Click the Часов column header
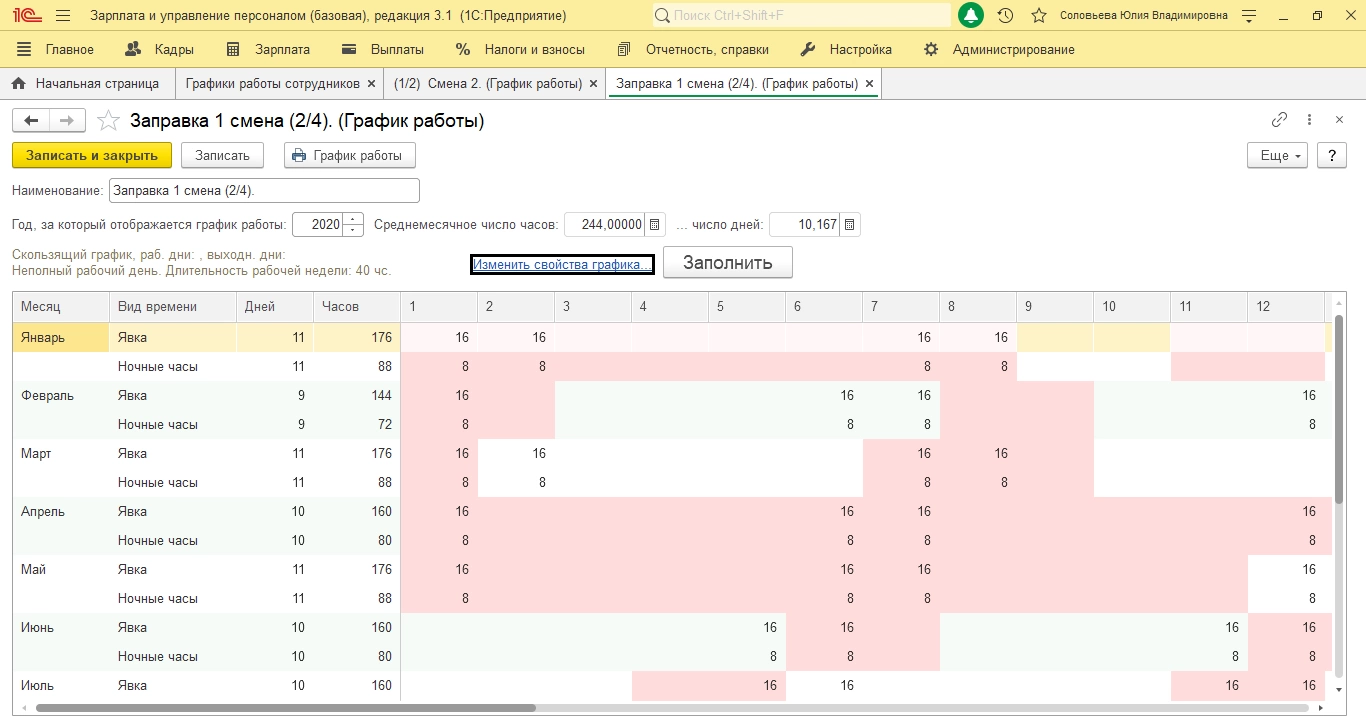This screenshot has height=728, width=1366. 356,307
